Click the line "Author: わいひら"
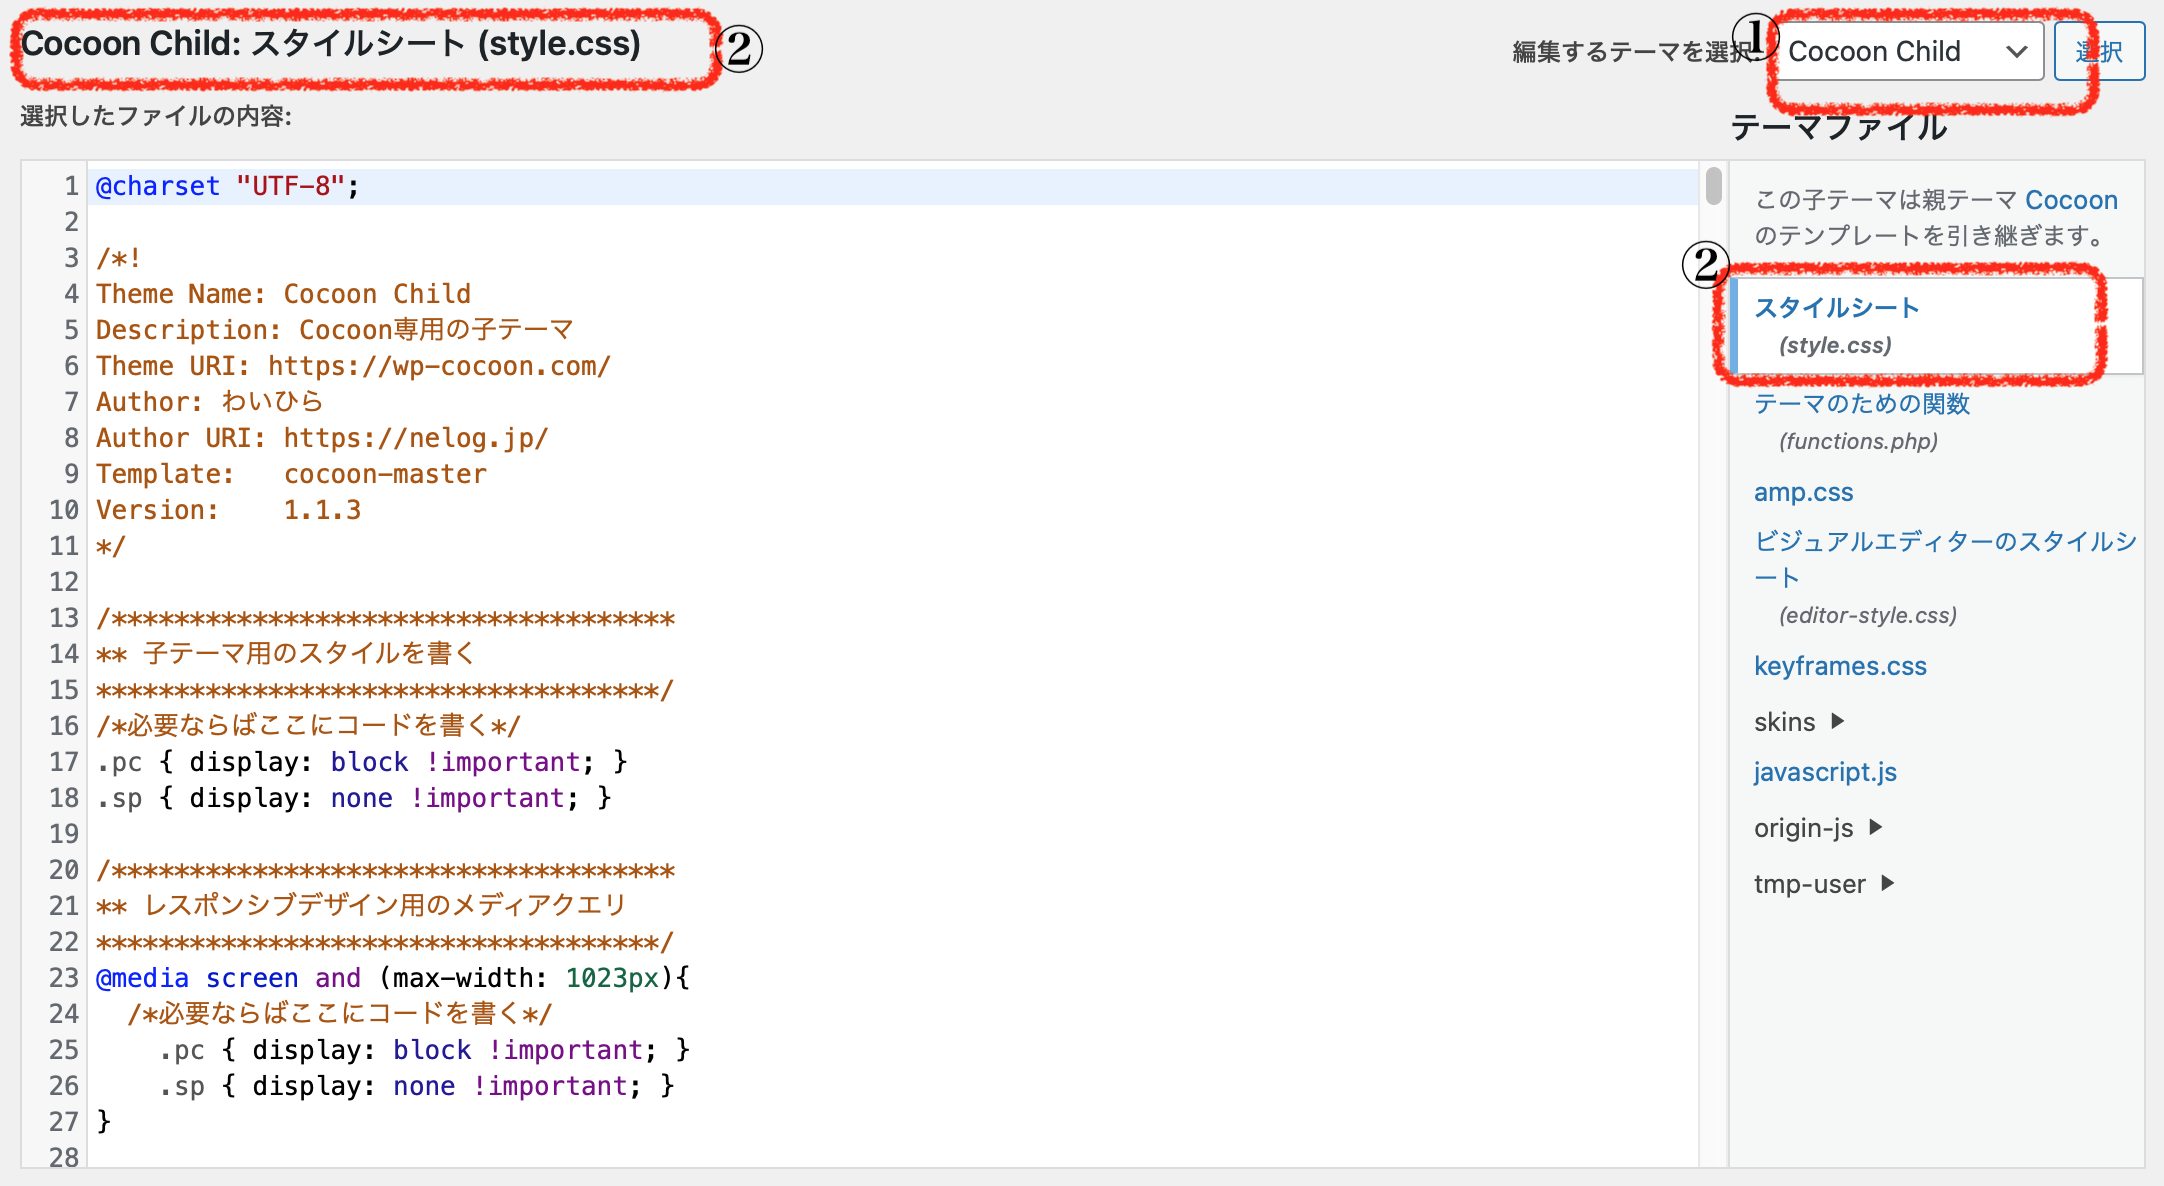Viewport: 2164px width, 1186px height. pyautogui.click(x=210, y=402)
